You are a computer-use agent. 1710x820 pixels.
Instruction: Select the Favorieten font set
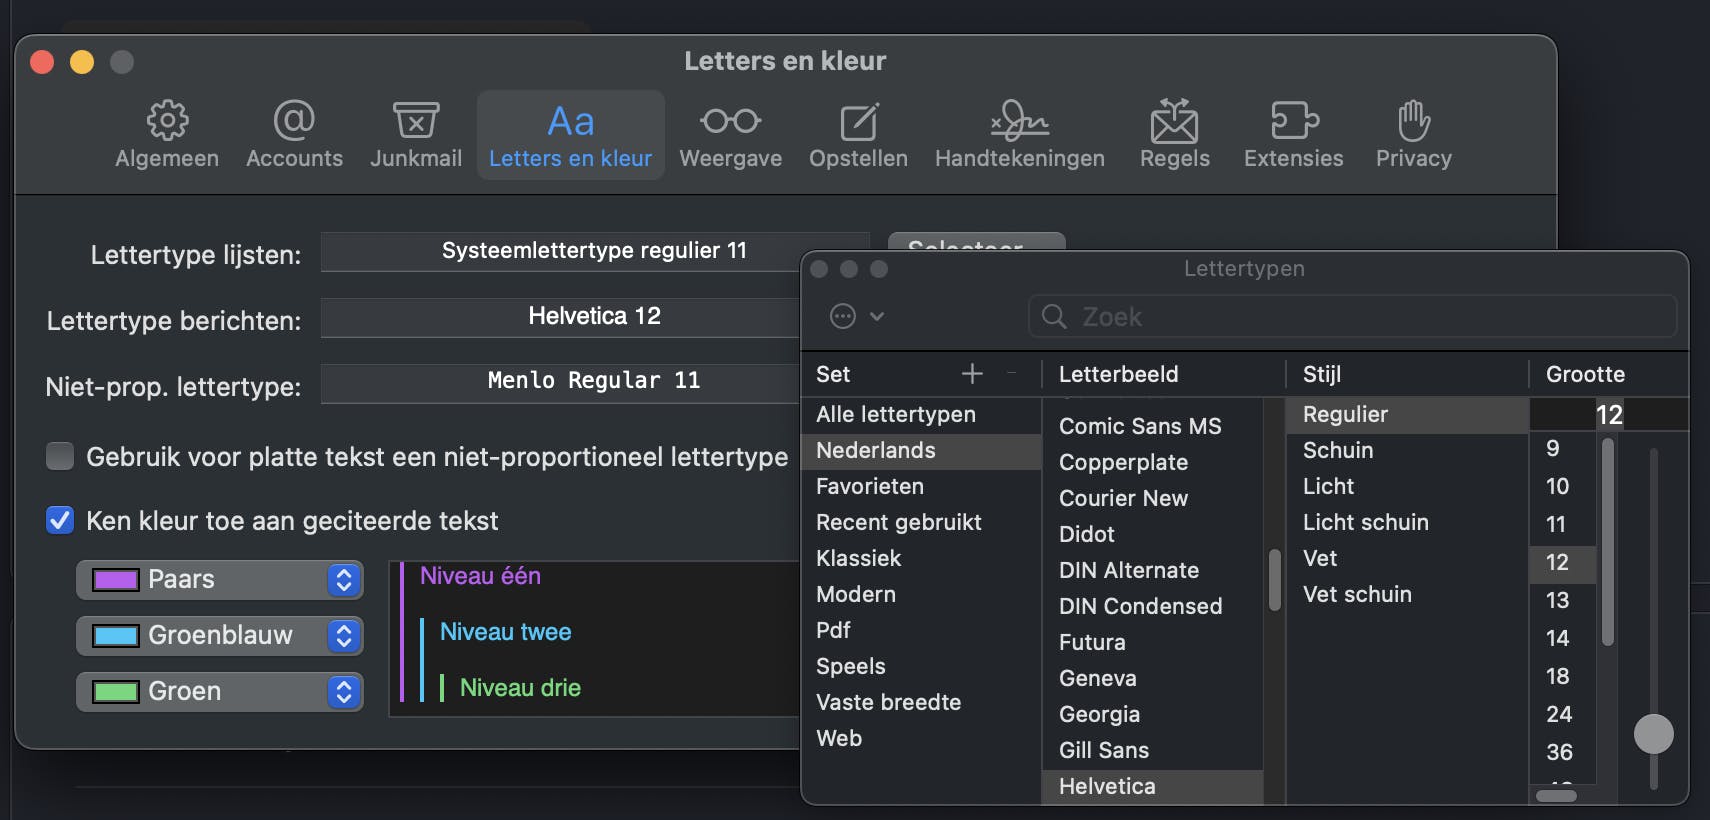[870, 487]
